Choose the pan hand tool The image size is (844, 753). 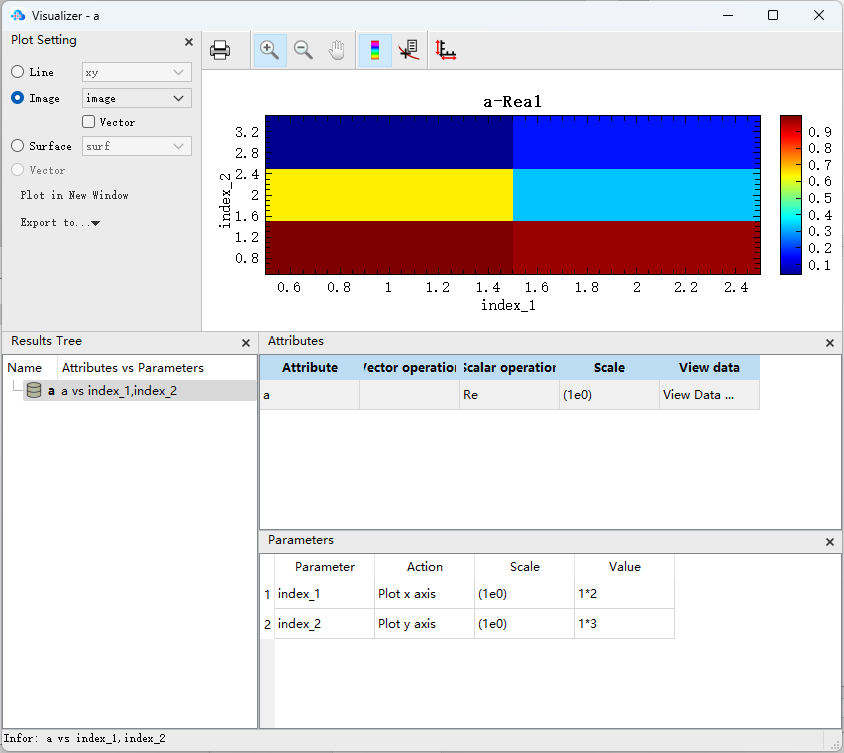[337, 50]
